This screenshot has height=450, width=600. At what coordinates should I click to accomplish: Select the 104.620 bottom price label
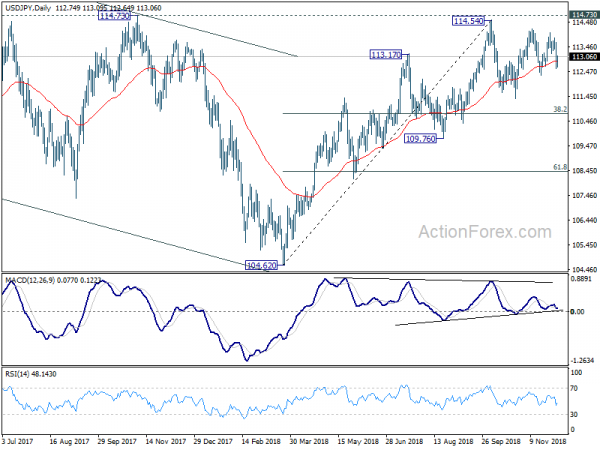coord(261,265)
